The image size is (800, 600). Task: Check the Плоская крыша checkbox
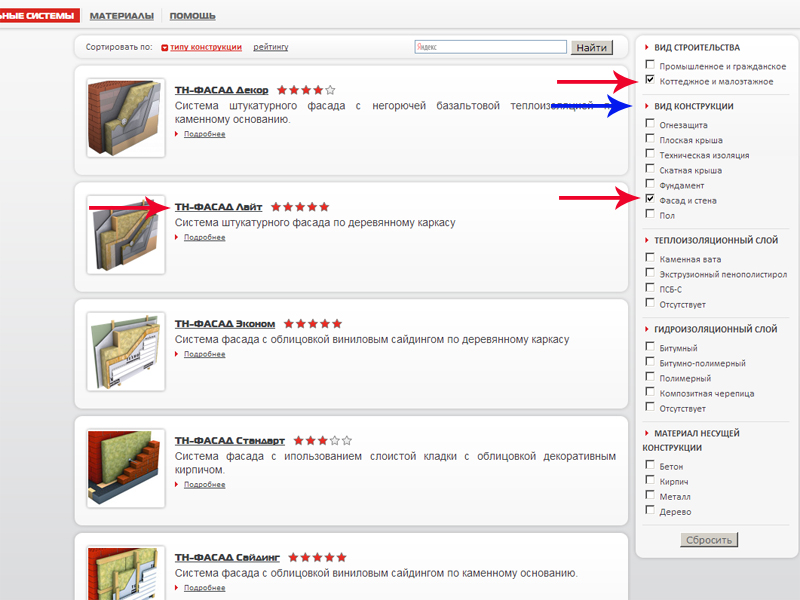[650, 138]
